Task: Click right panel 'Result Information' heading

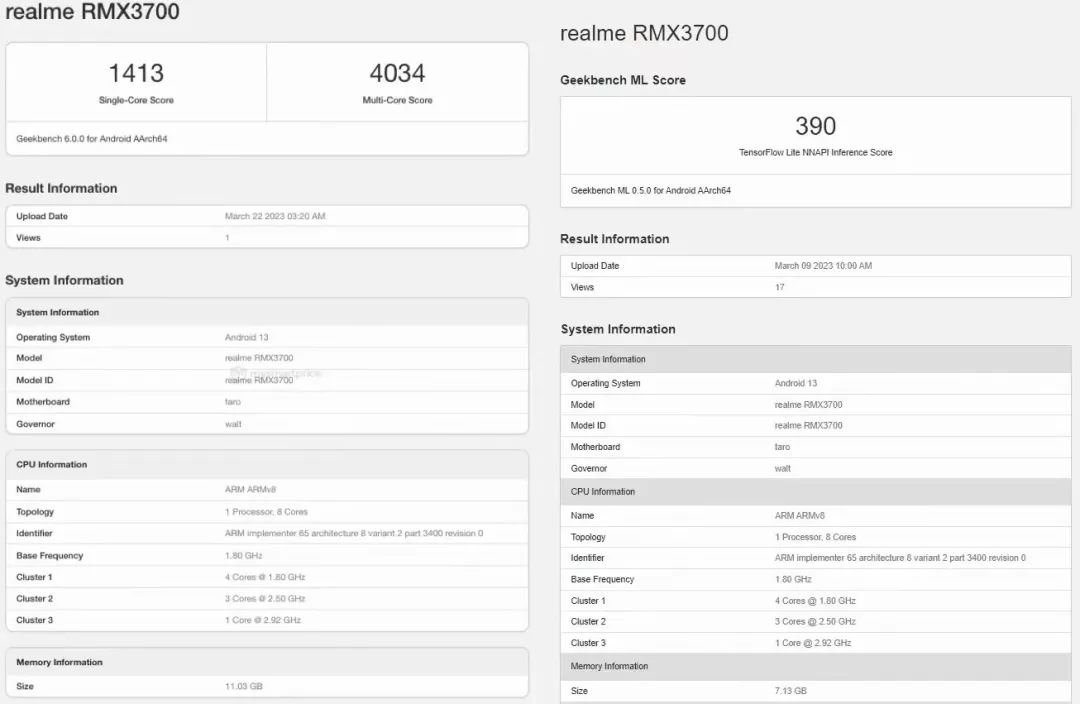Action: (614, 239)
